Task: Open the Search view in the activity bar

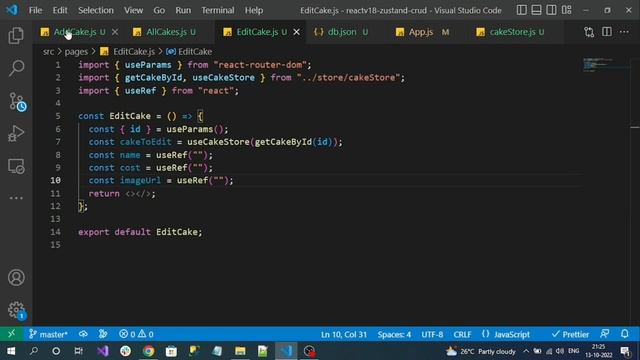Action: (x=16, y=68)
